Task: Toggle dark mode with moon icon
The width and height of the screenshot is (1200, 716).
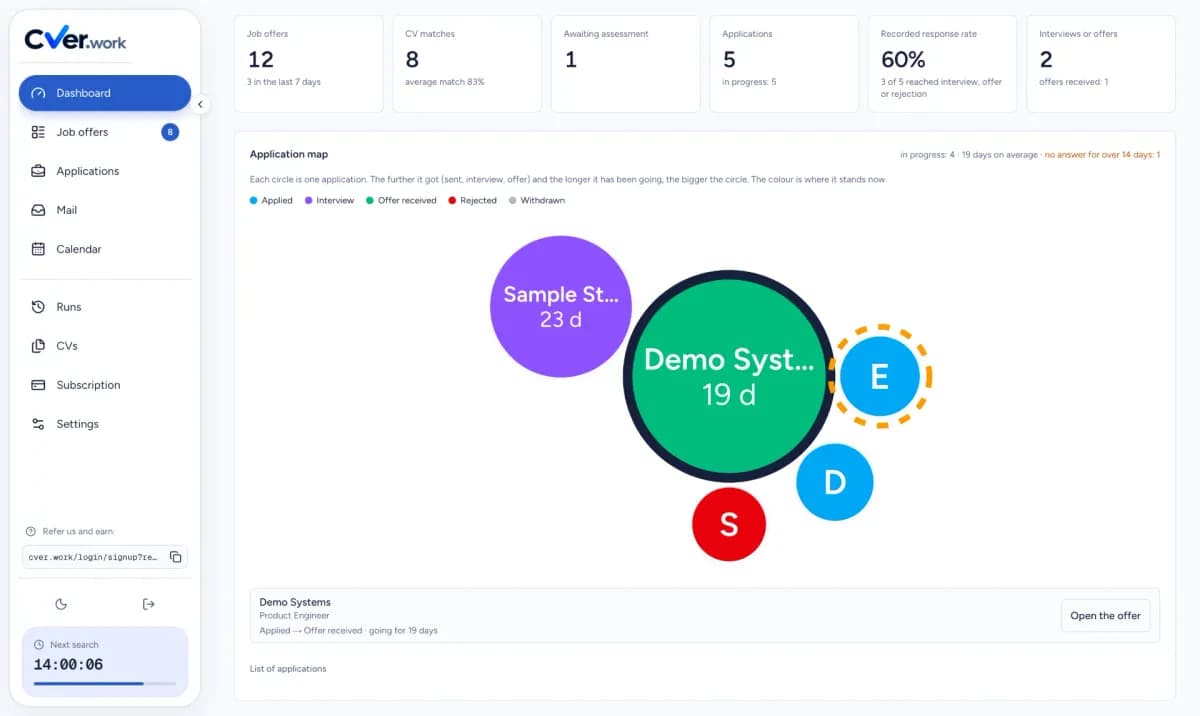Action: (x=61, y=604)
